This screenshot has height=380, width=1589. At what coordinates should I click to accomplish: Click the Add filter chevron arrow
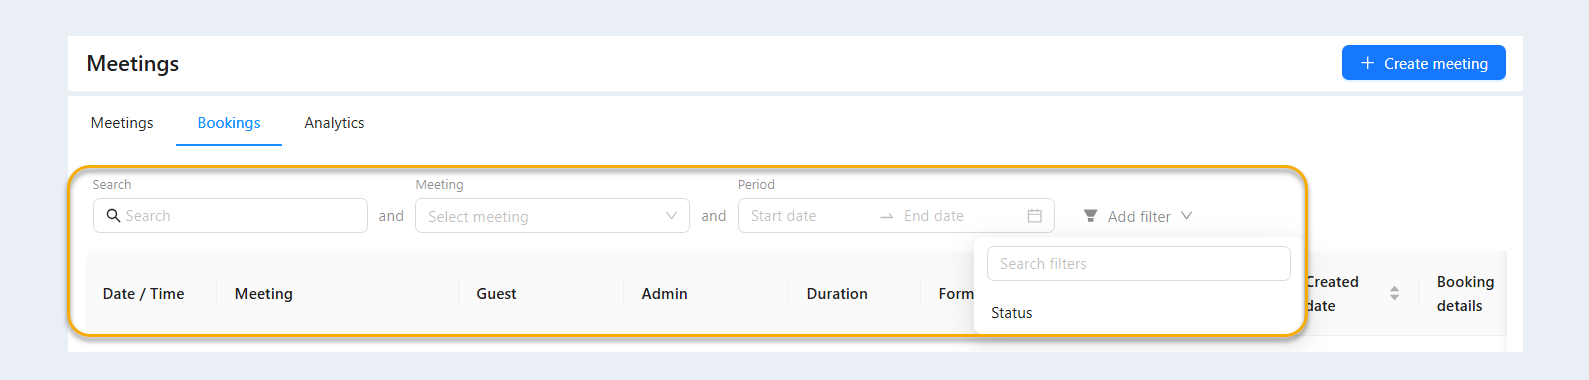coord(1186,216)
